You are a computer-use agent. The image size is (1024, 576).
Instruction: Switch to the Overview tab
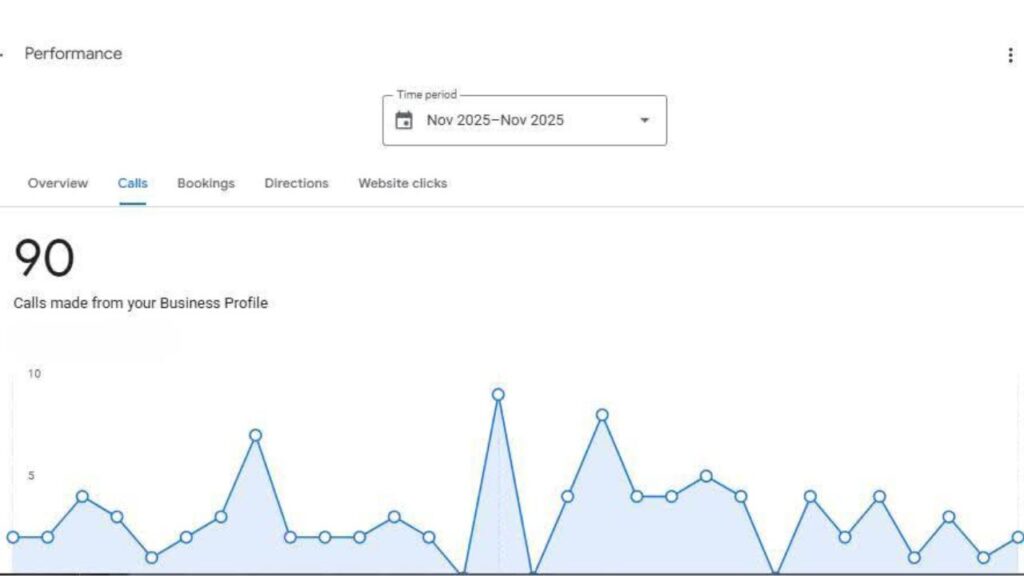[58, 183]
